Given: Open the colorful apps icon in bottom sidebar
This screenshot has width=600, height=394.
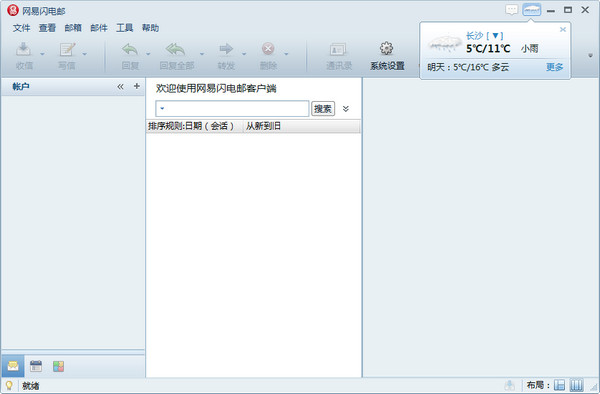Looking at the screenshot, I should (x=59, y=366).
